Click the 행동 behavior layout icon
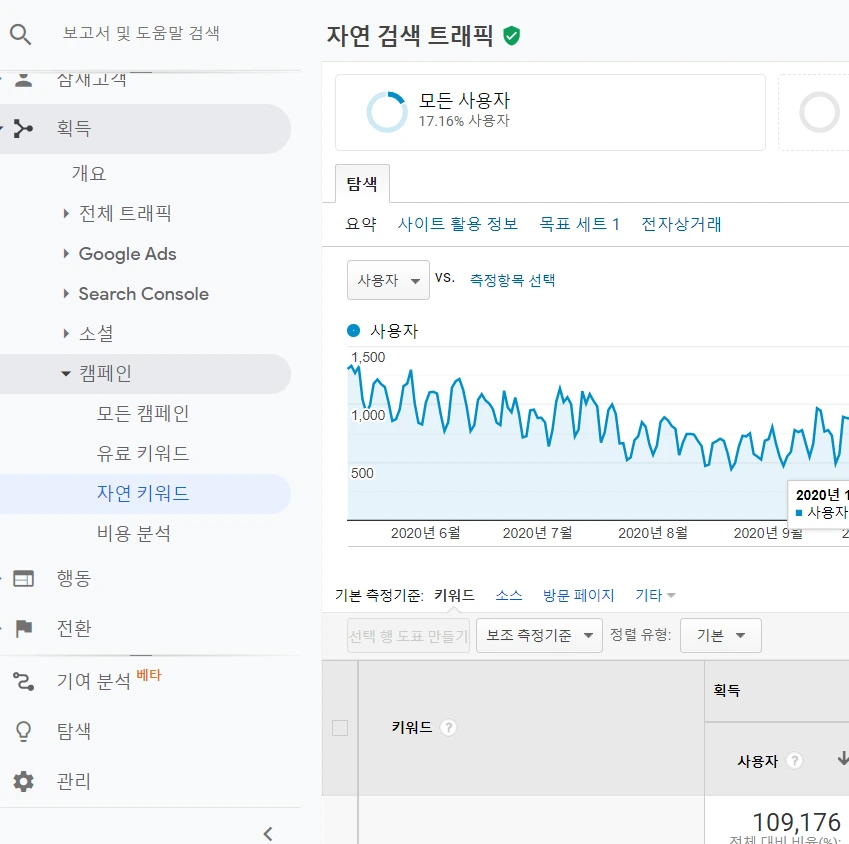The height and width of the screenshot is (844, 849). click(x=23, y=579)
